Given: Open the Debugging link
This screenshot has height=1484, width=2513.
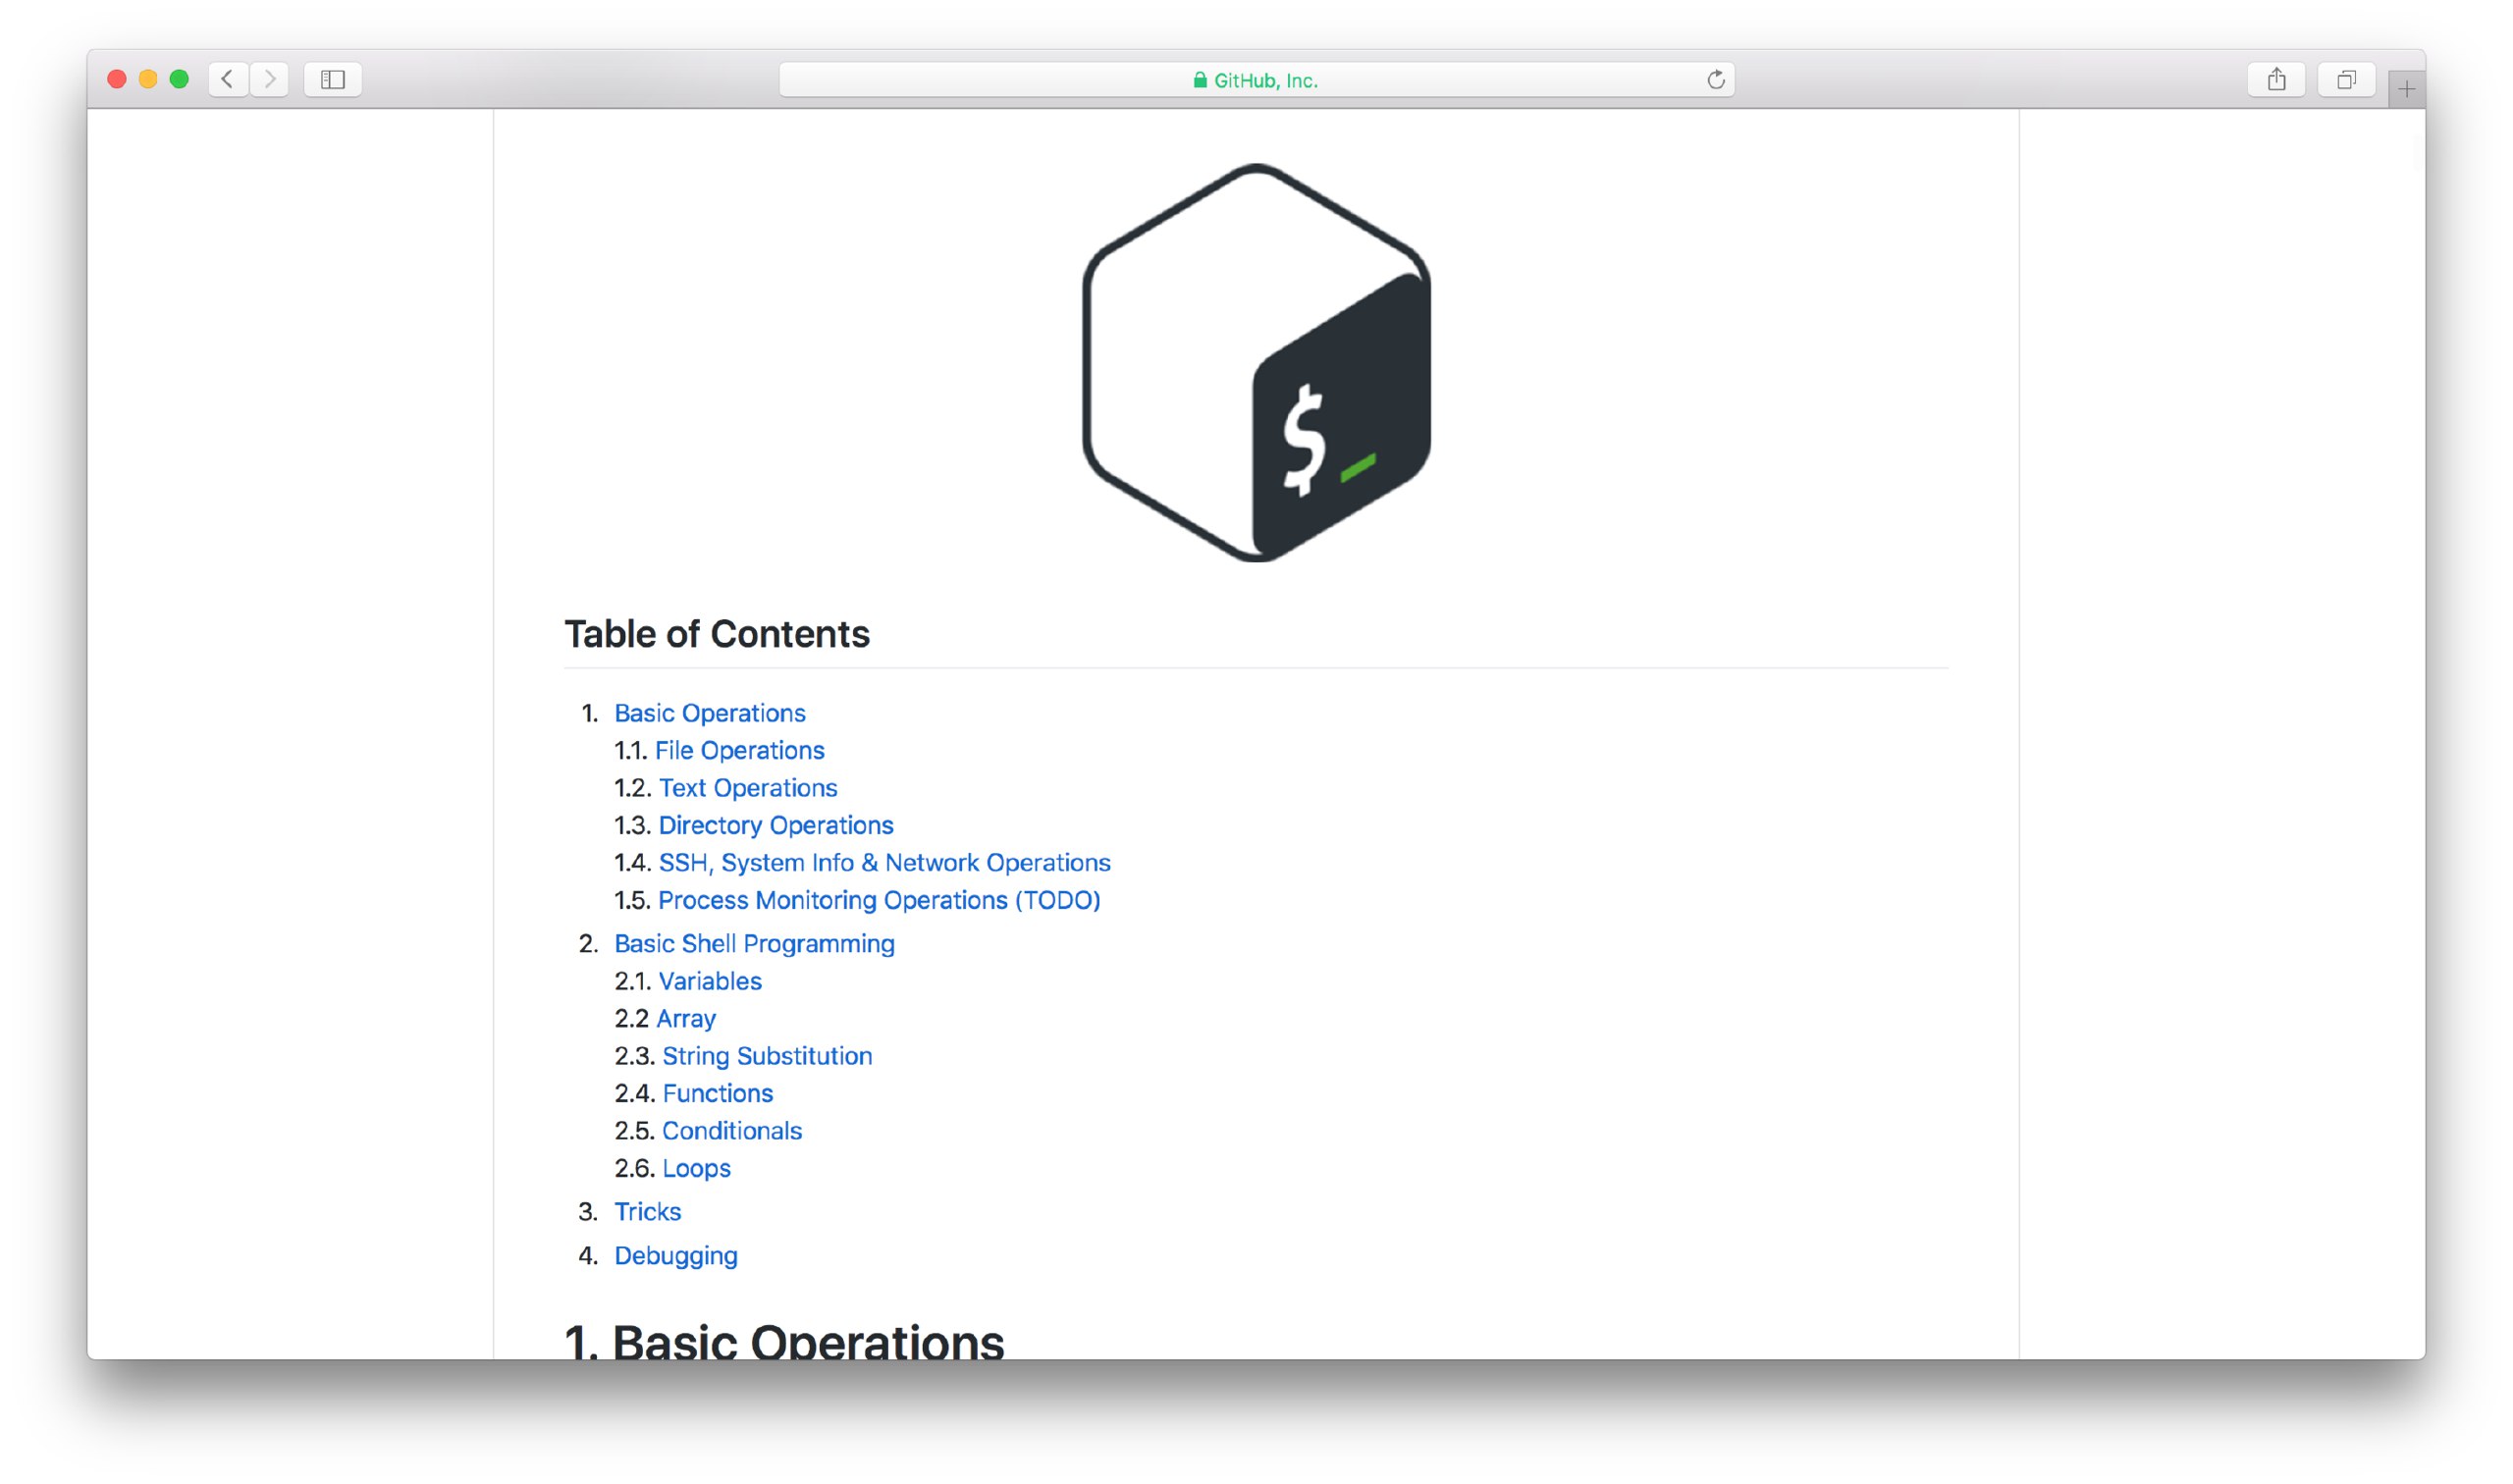Looking at the screenshot, I should [x=676, y=1255].
